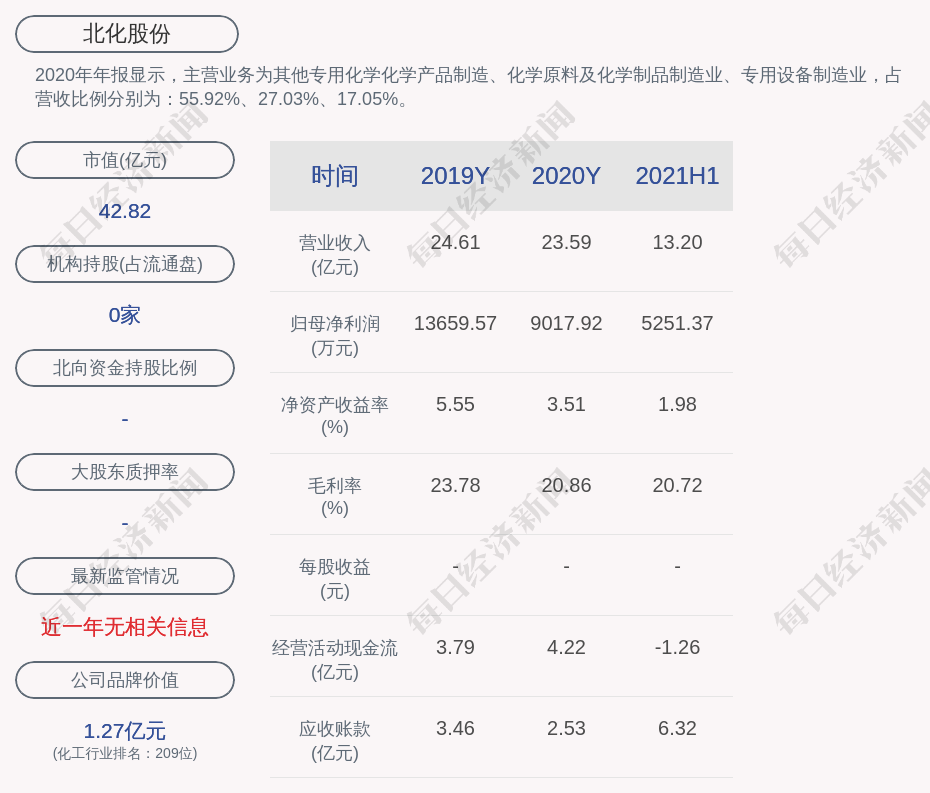Click the 大股东质押率 label pill
This screenshot has width=930, height=793.
(125, 472)
